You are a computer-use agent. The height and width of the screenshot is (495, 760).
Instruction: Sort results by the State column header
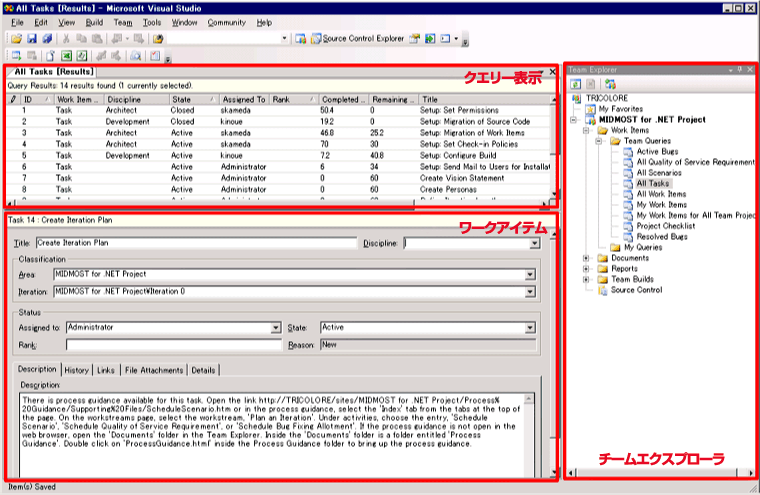(x=193, y=99)
